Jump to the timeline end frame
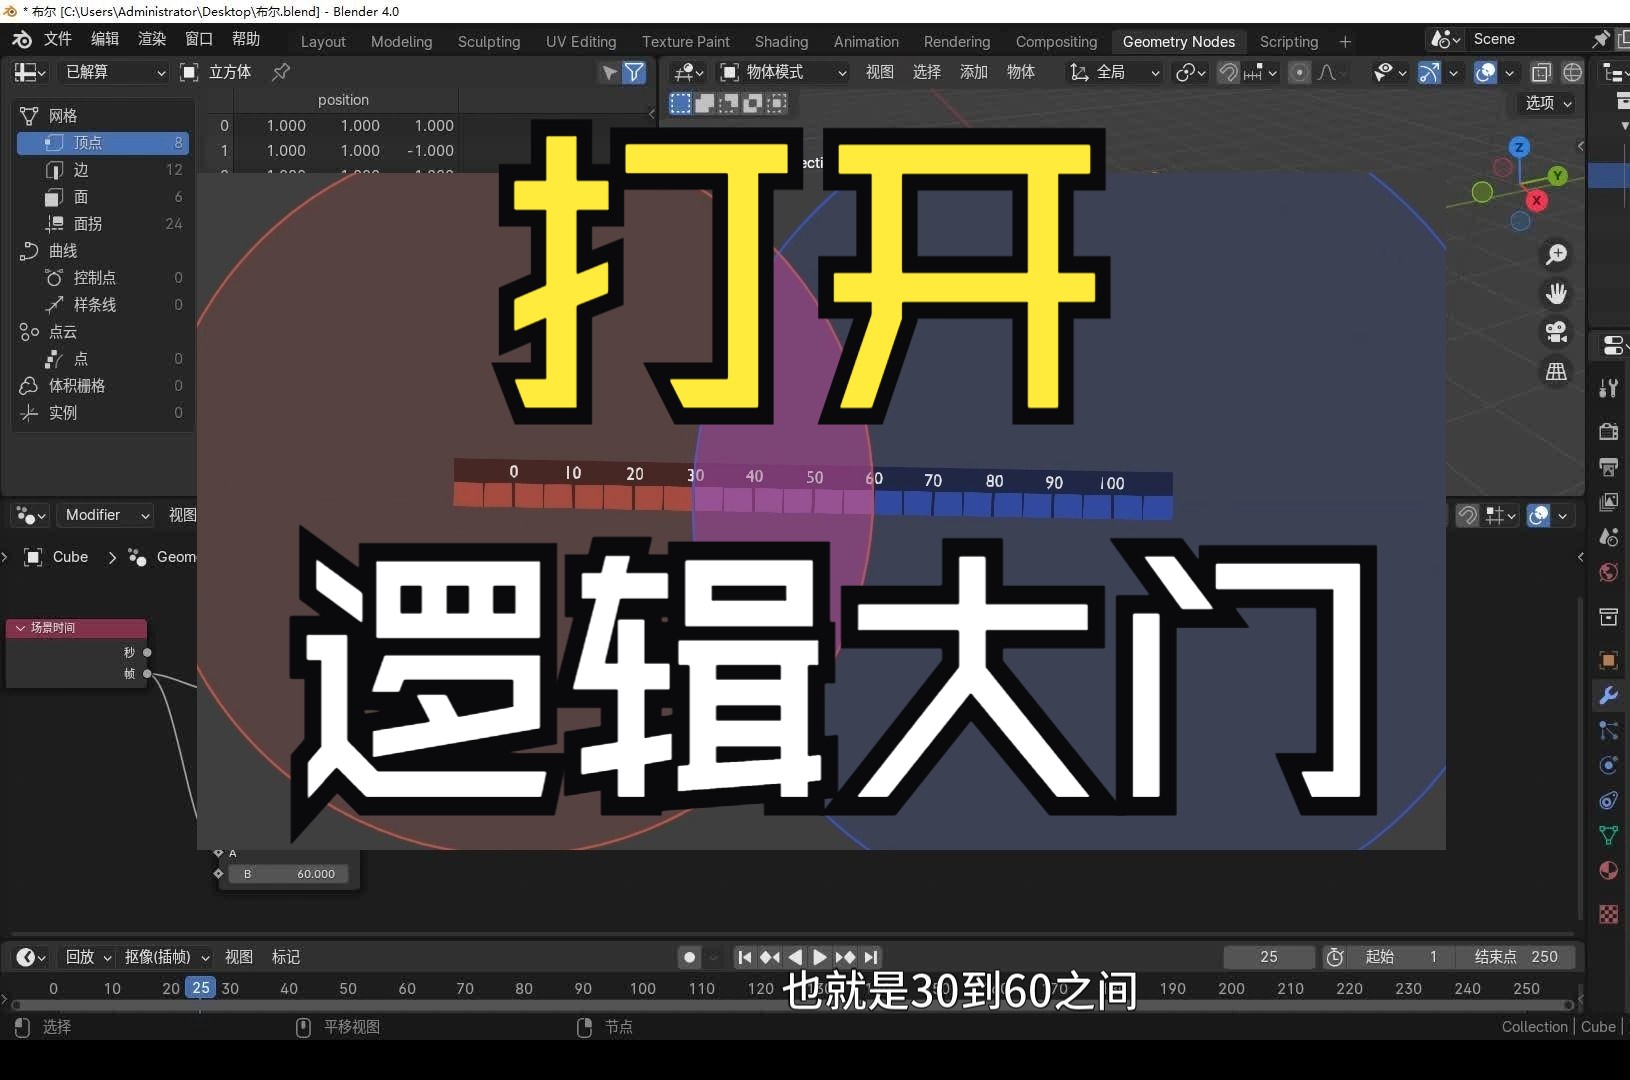Image resolution: width=1630 pixels, height=1080 pixels. point(871,957)
